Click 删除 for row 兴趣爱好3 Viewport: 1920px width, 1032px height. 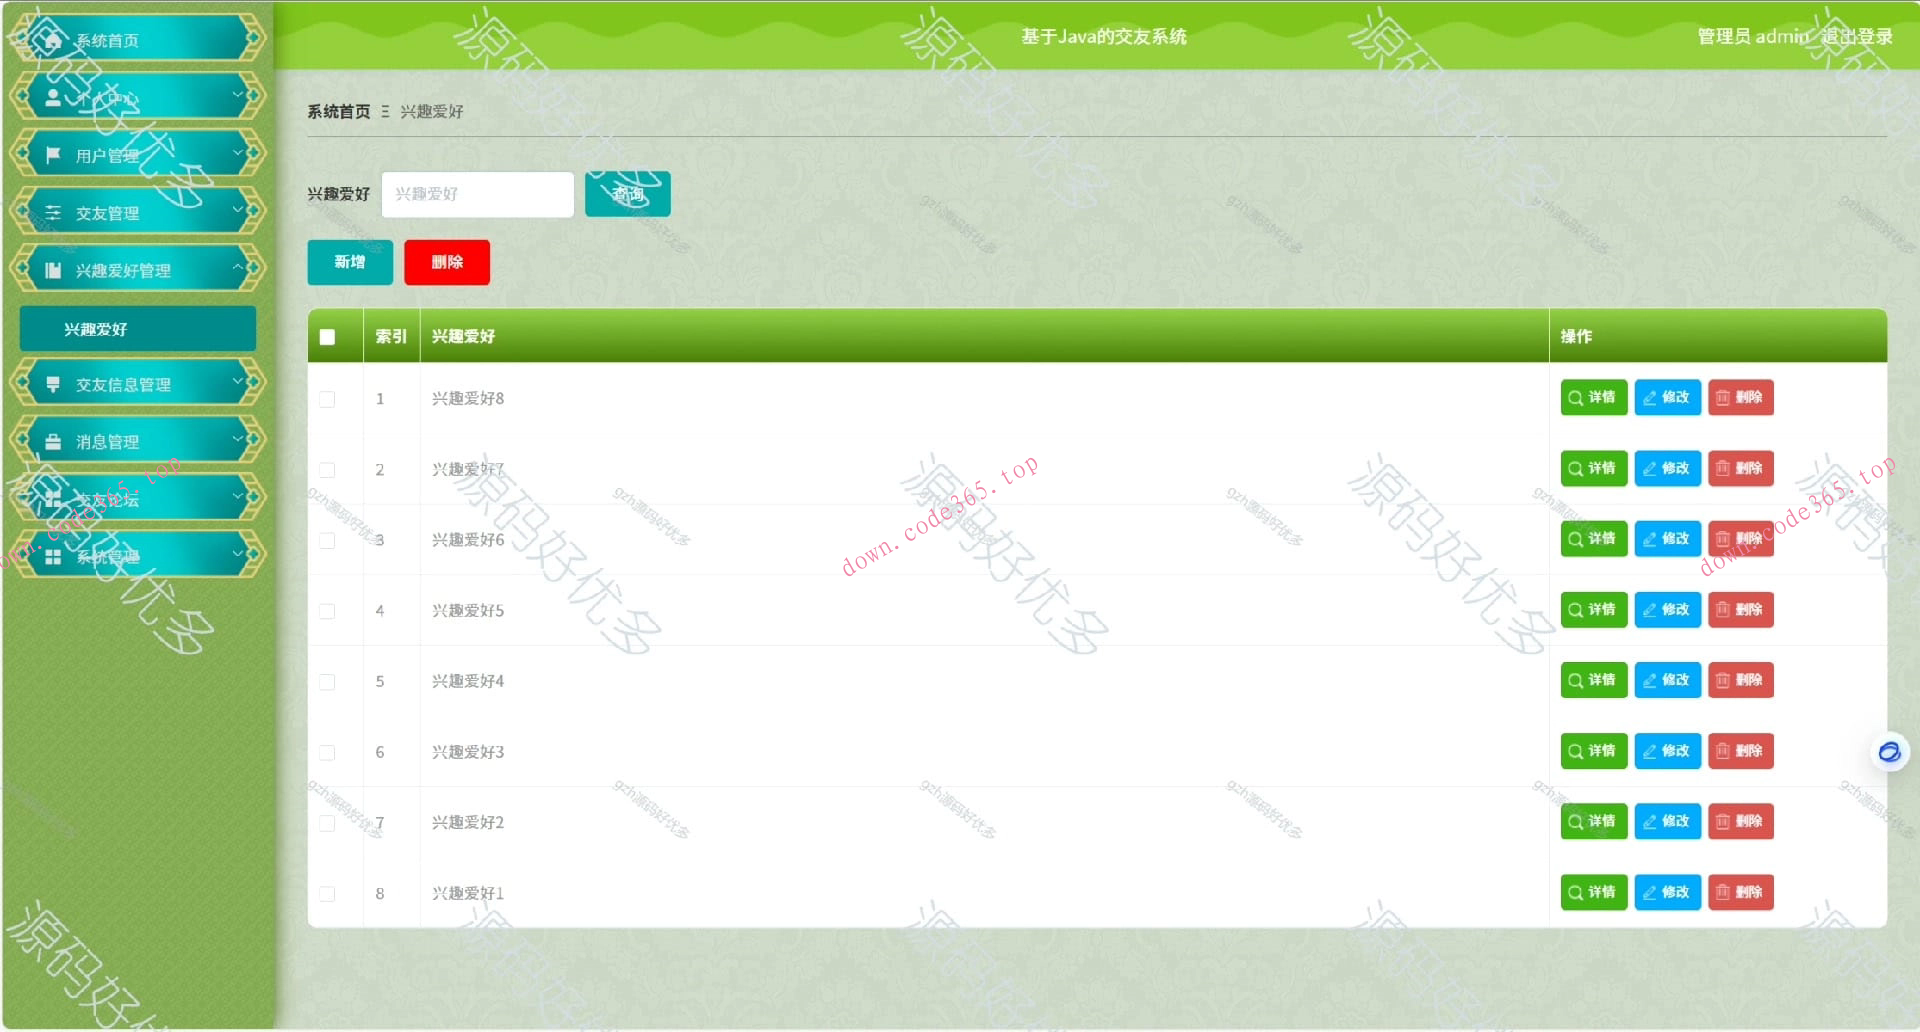coord(1741,751)
